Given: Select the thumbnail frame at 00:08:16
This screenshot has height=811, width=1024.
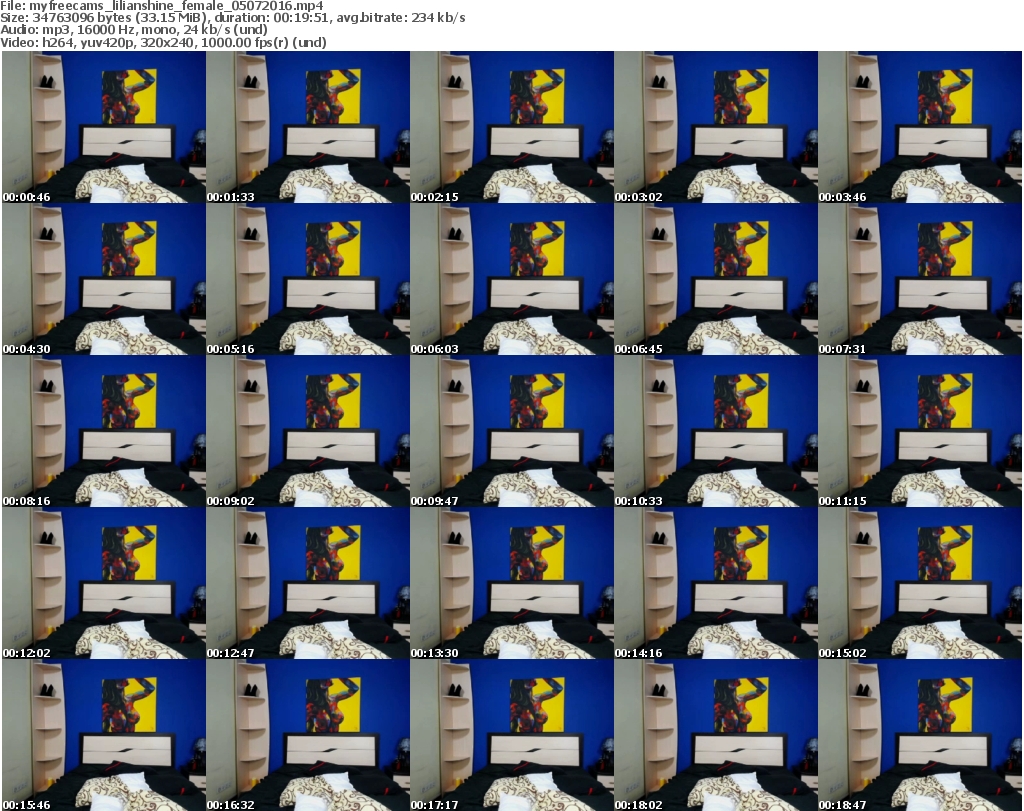Looking at the screenshot, I should tap(104, 432).
